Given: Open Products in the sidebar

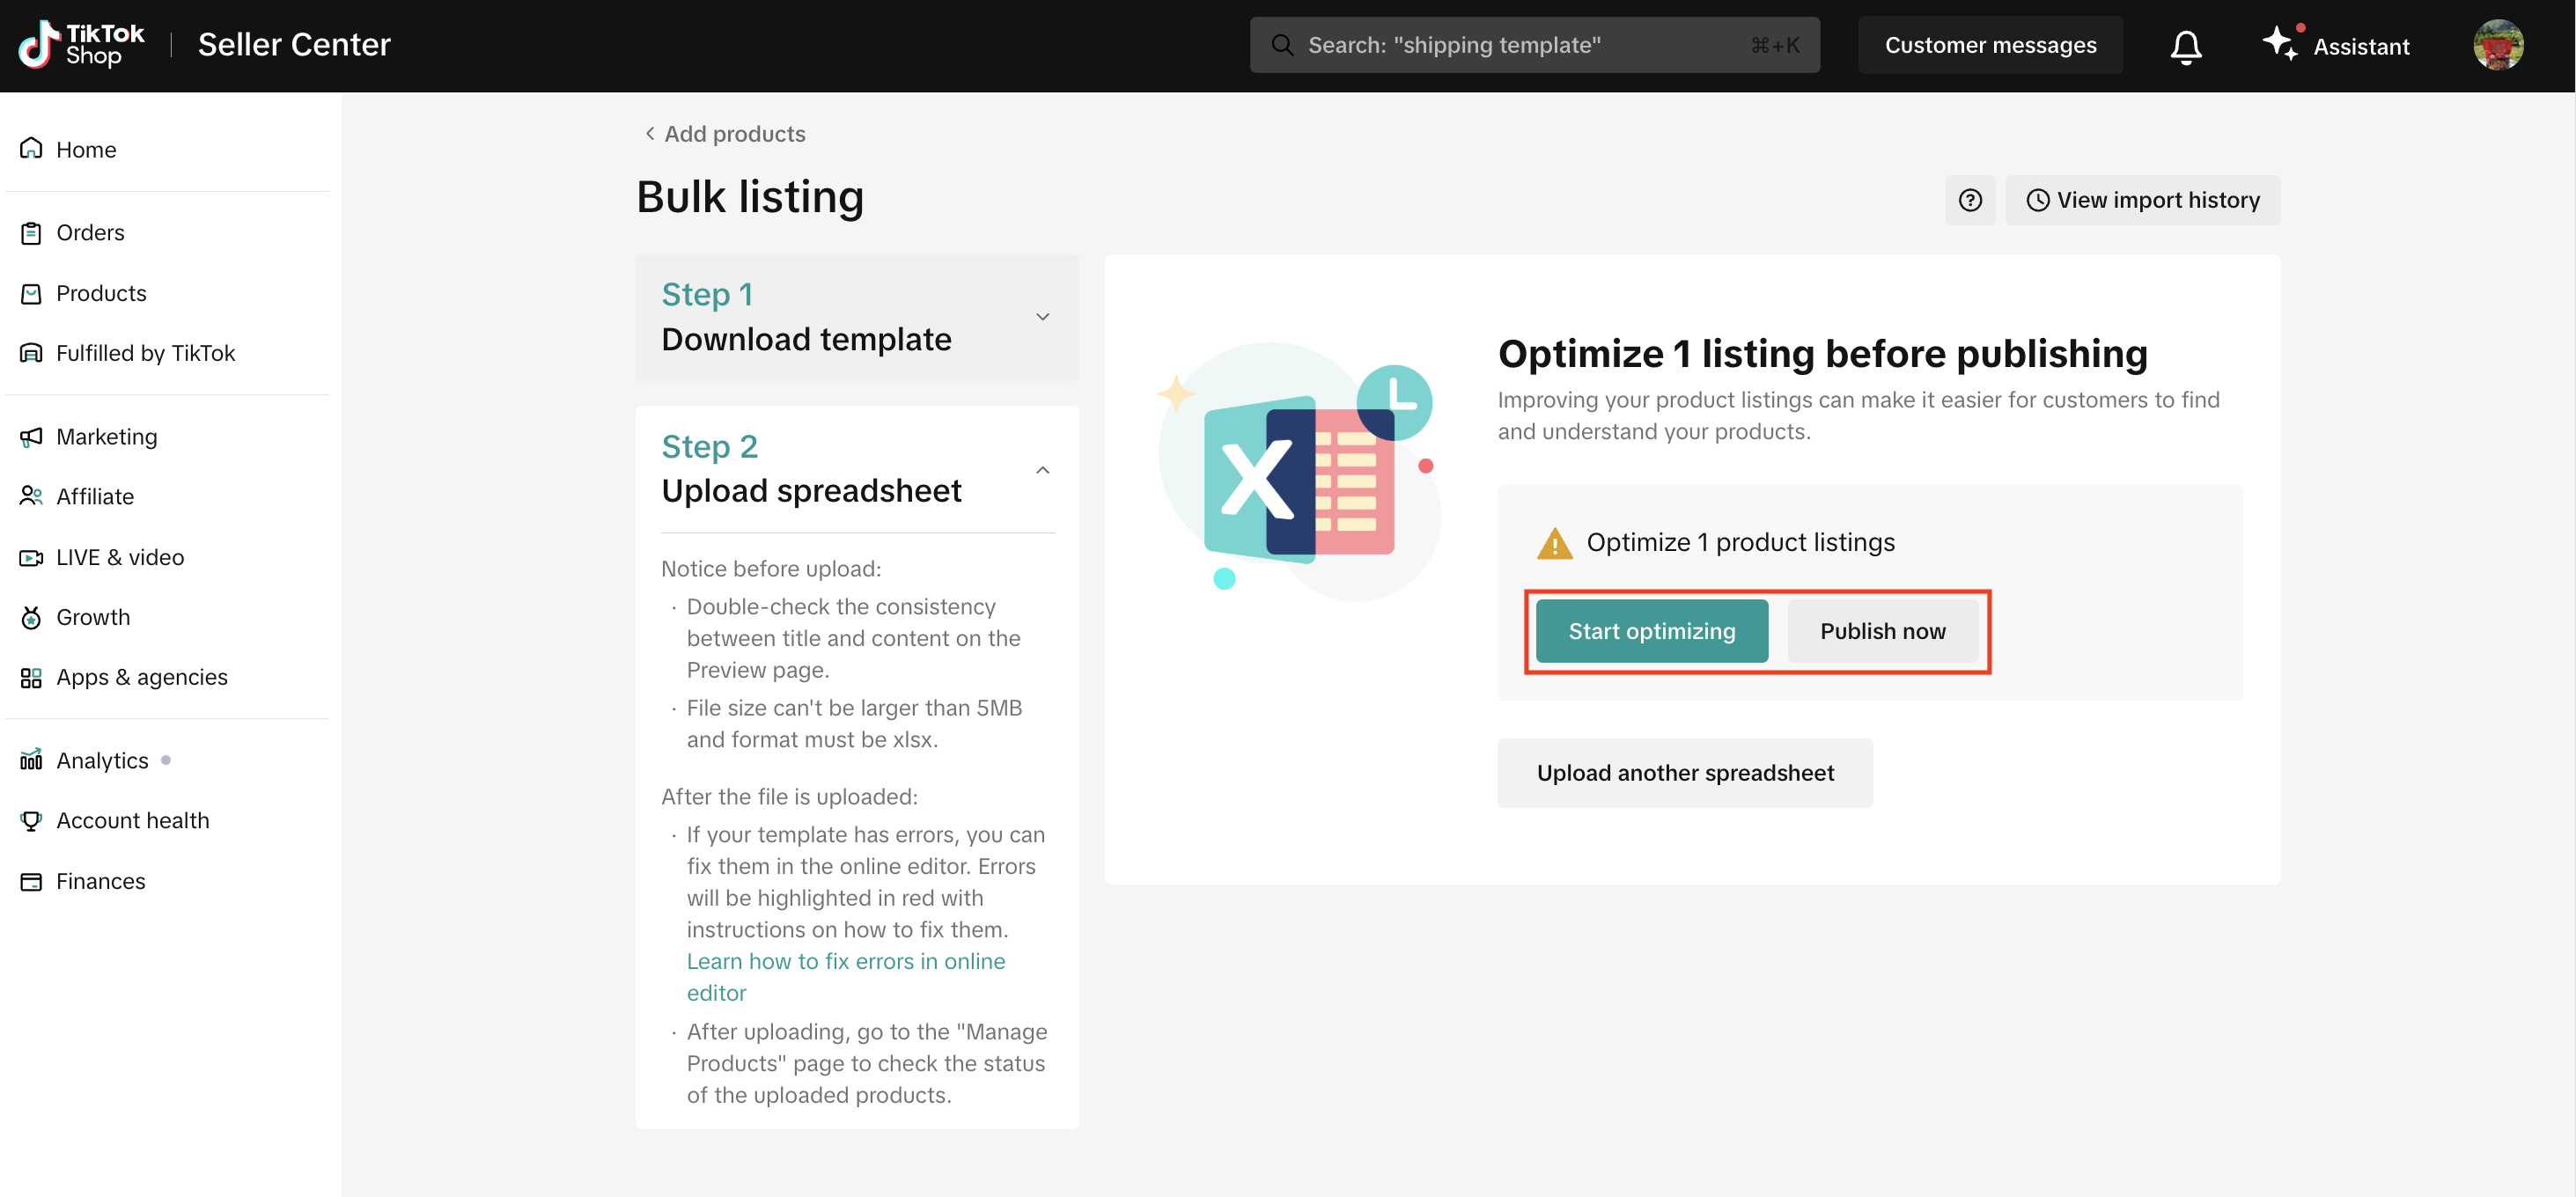Looking at the screenshot, I should pyautogui.click(x=101, y=293).
